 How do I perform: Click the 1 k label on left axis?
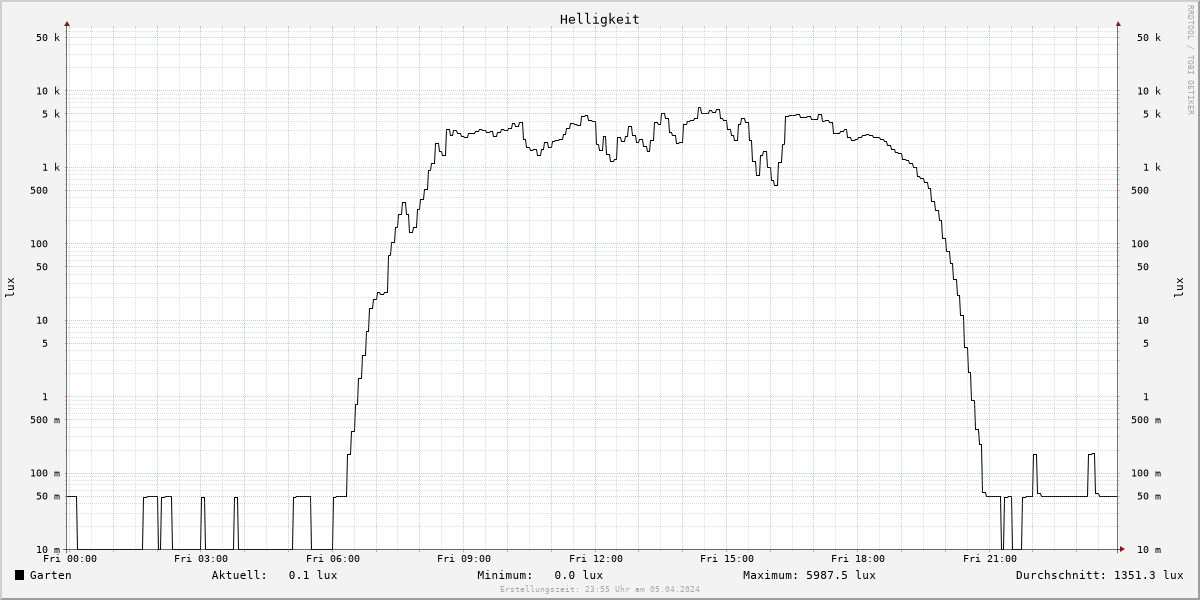pos(51,168)
